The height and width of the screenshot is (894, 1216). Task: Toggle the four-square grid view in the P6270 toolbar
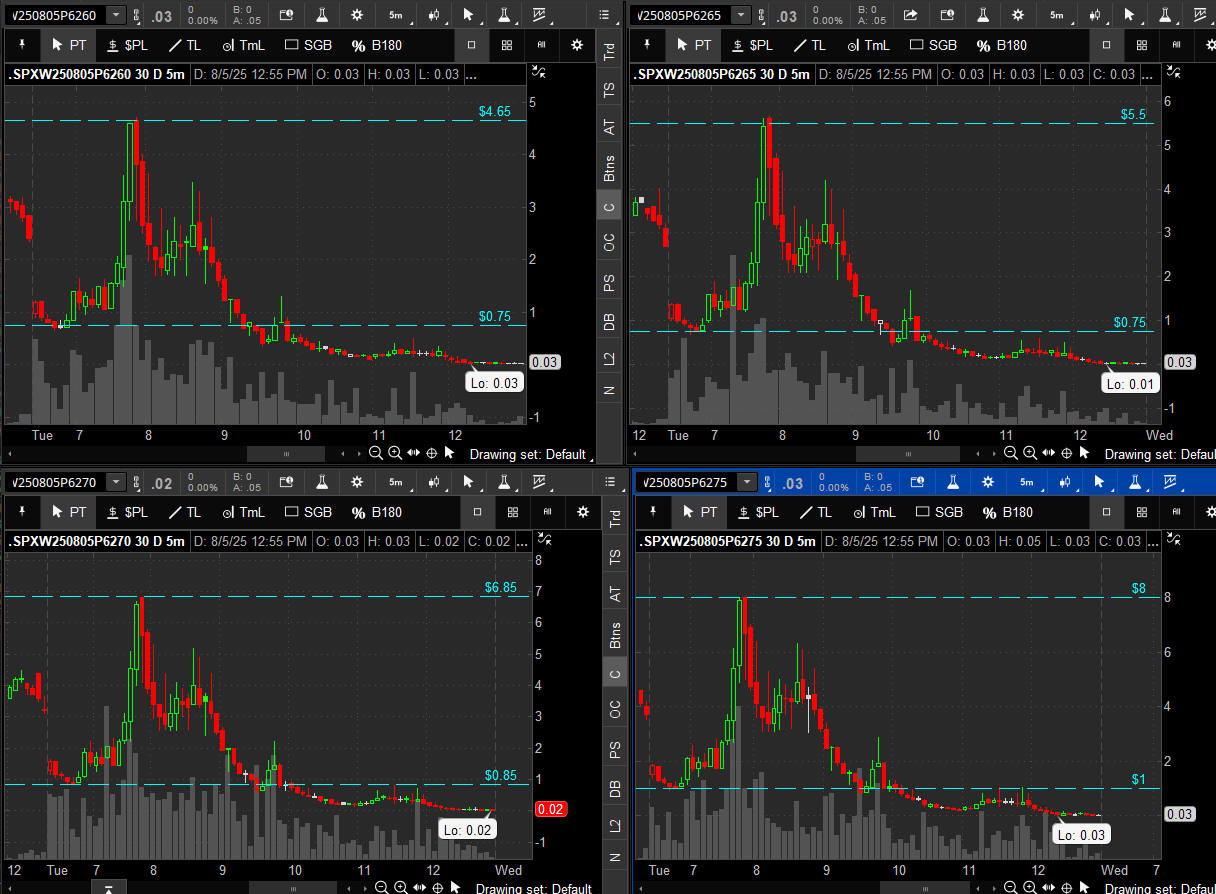point(512,512)
